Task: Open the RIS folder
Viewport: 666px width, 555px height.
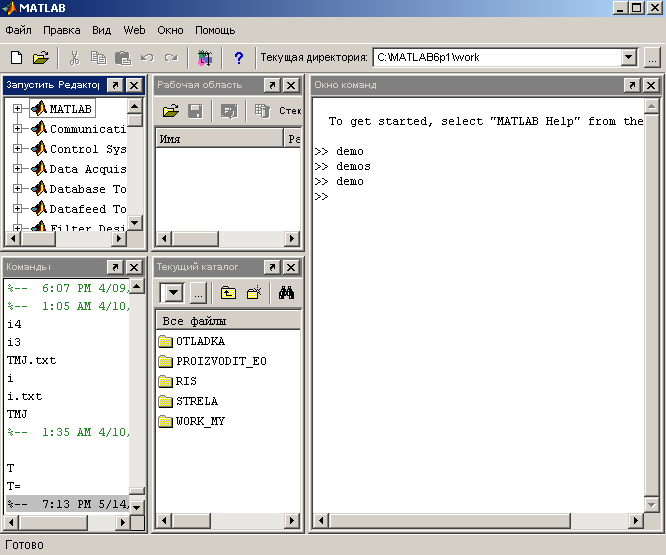Action: 178,381
